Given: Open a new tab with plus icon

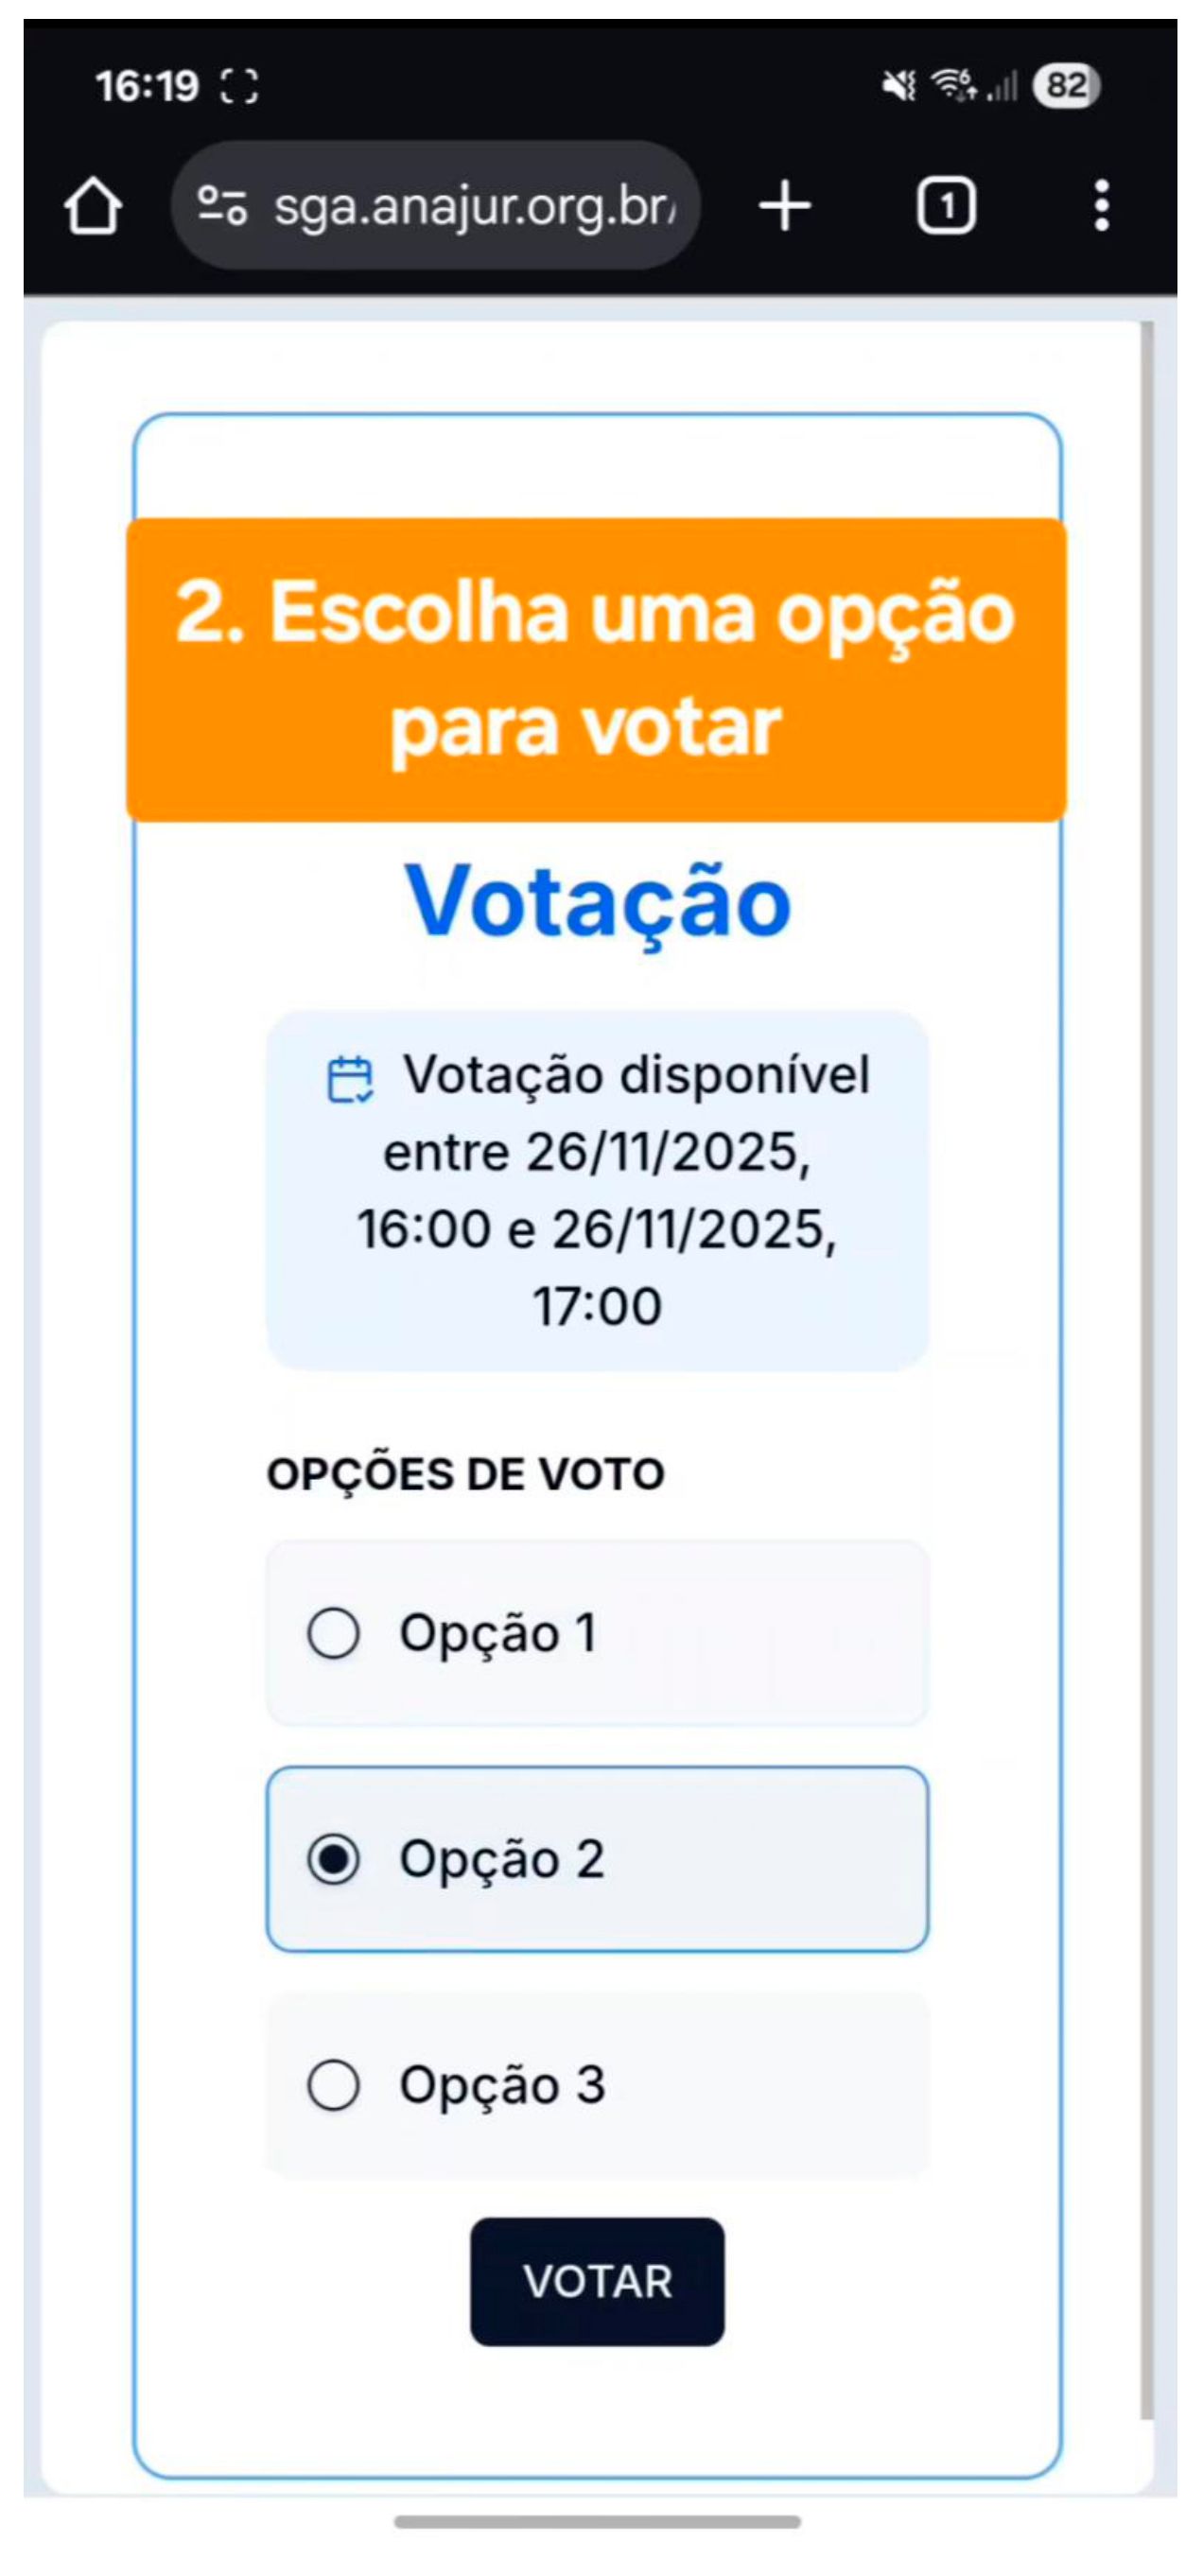Looking at the screenshot, I should click(x=785, y=206).
